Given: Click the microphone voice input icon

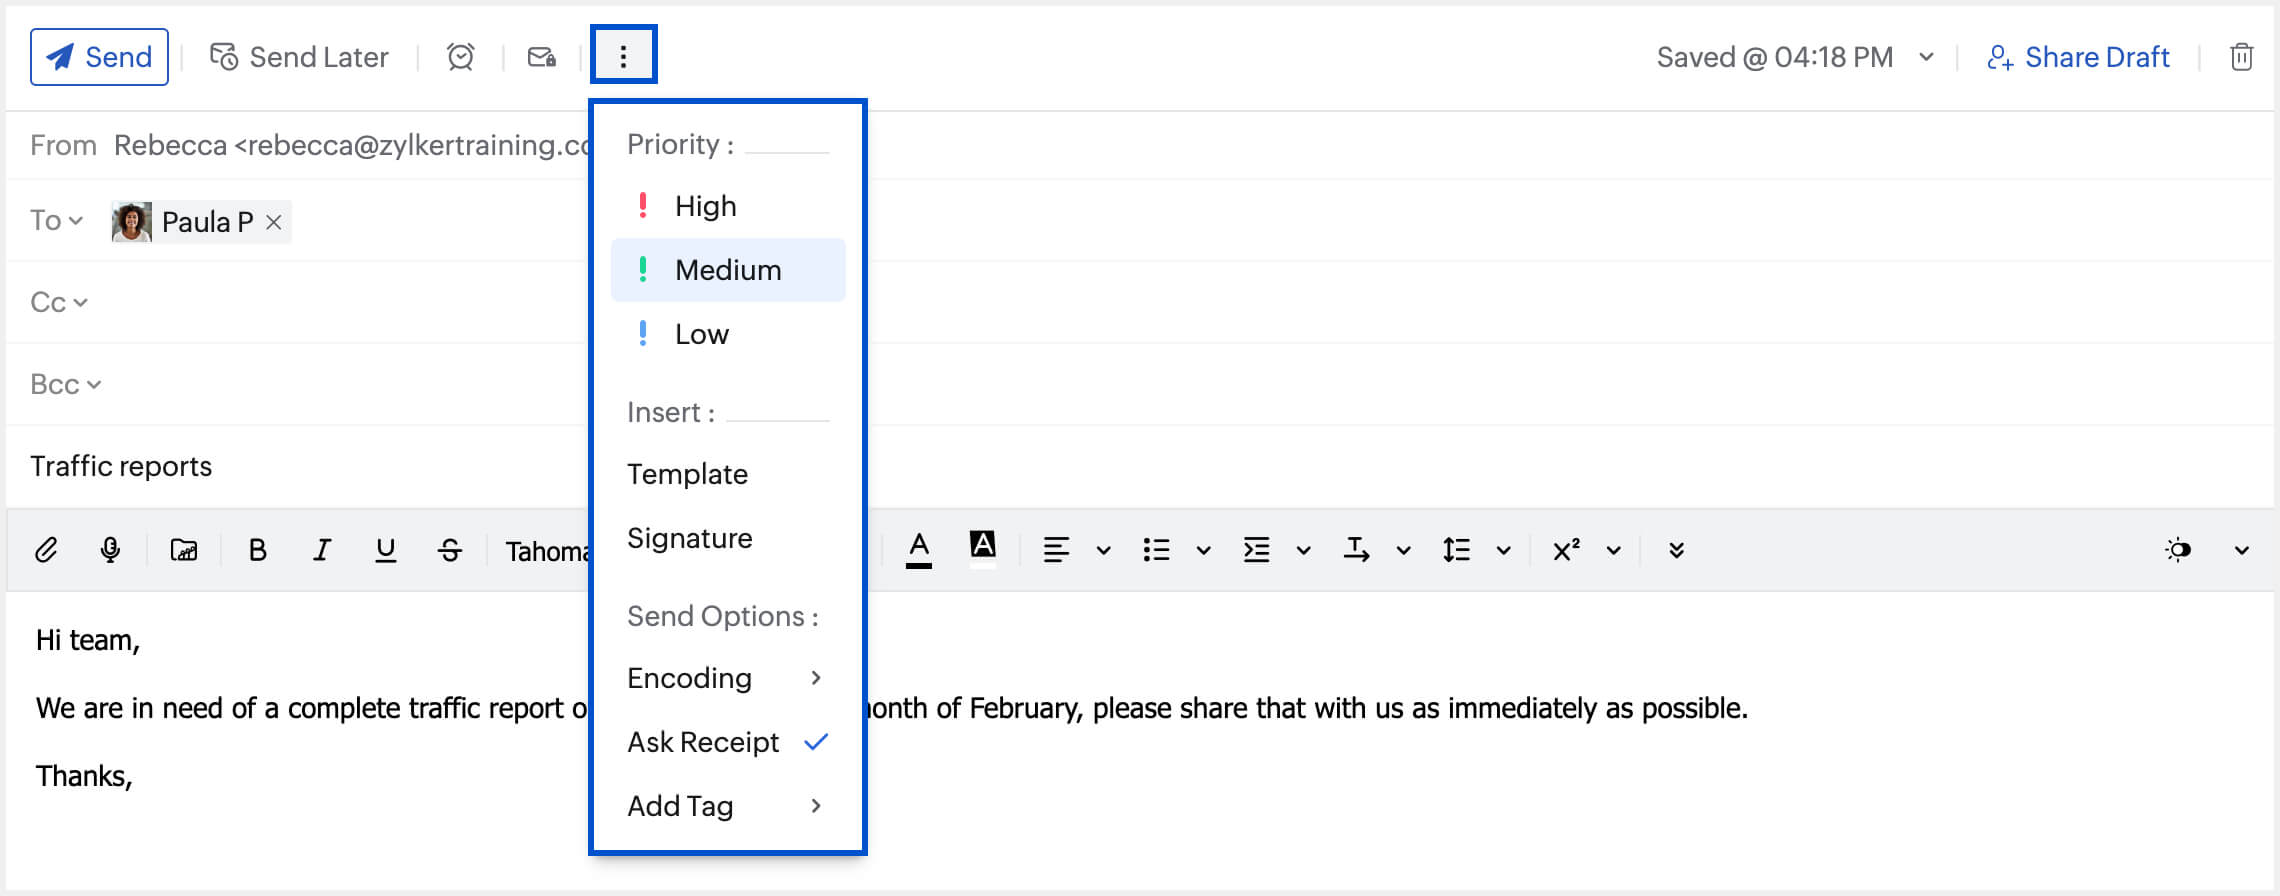Looking at the screenshot, I should click(111, 550).
